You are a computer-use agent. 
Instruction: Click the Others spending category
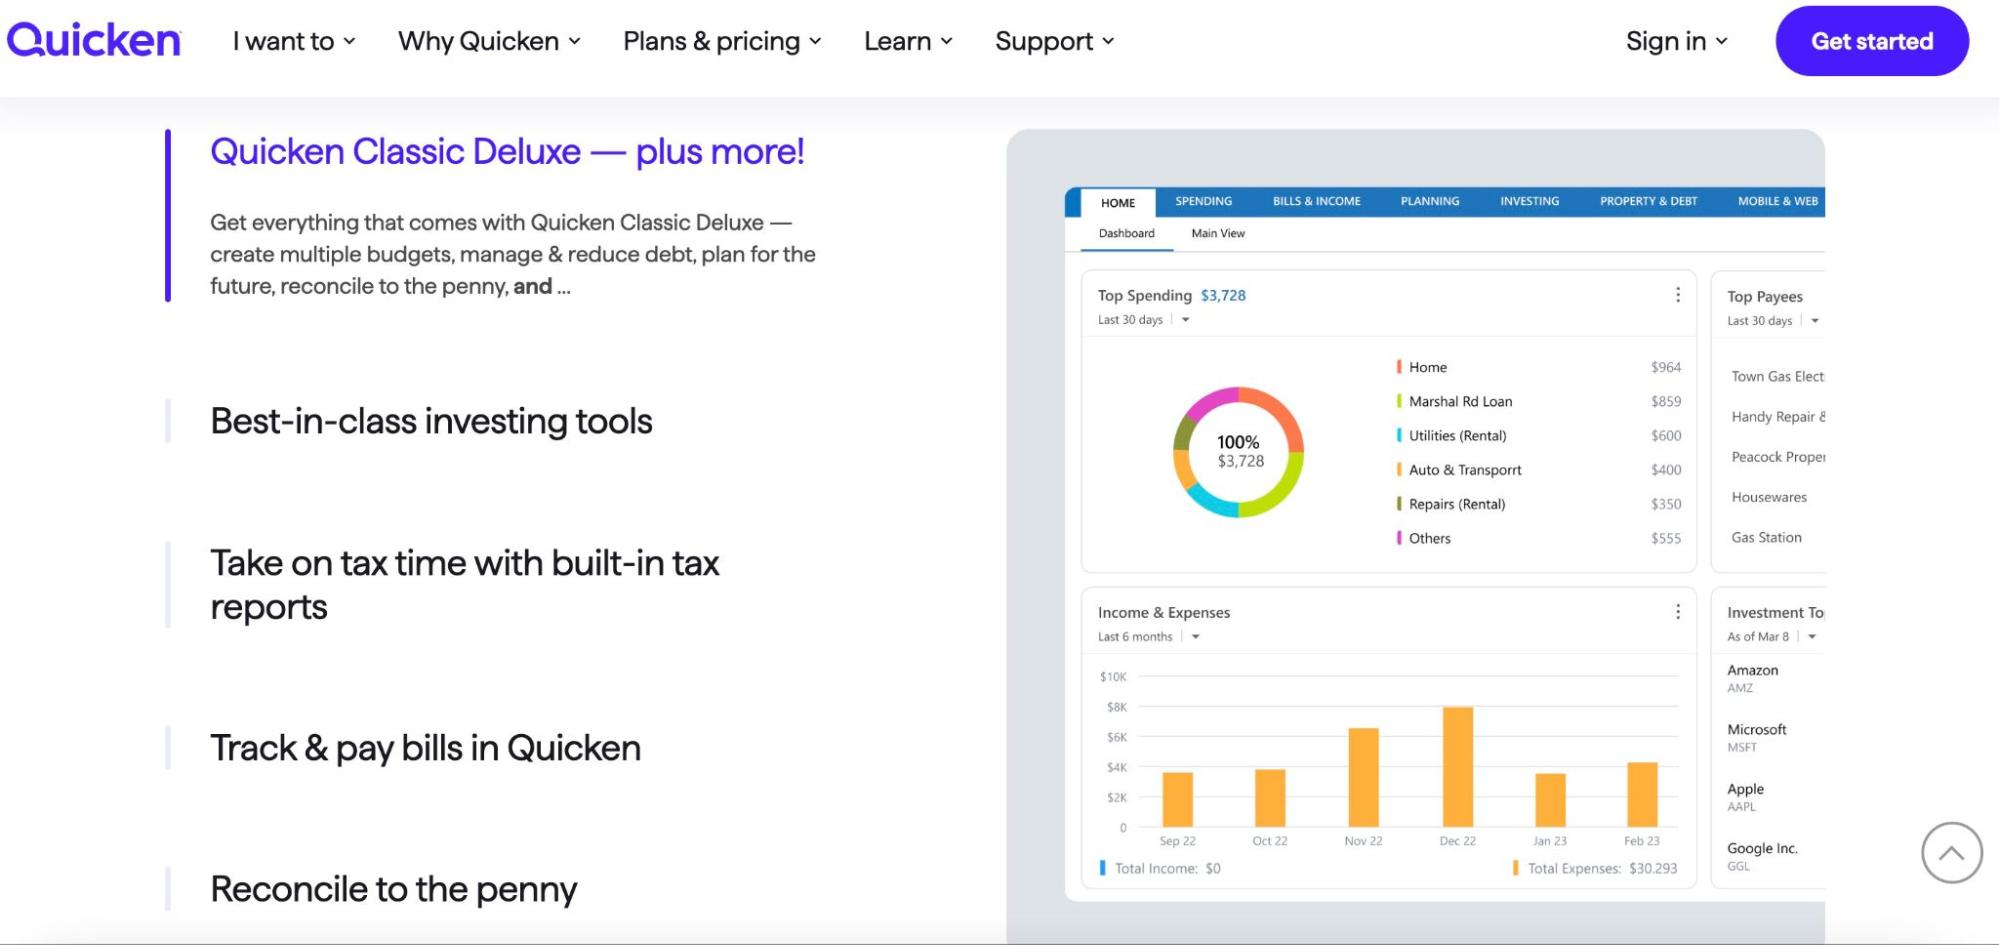tap(1539, 538)
